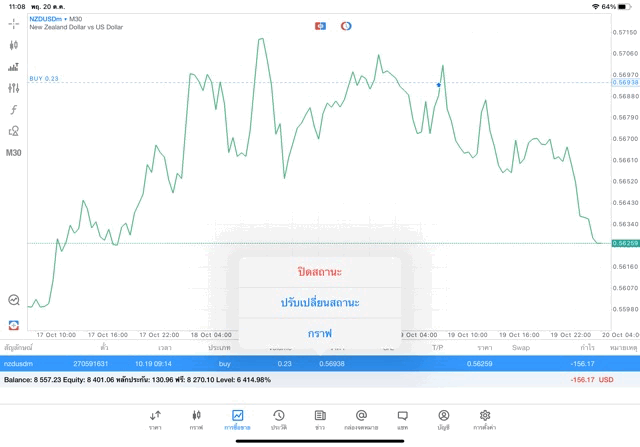
Task: Open the settings gear tab
Action: tap(484, 420)
